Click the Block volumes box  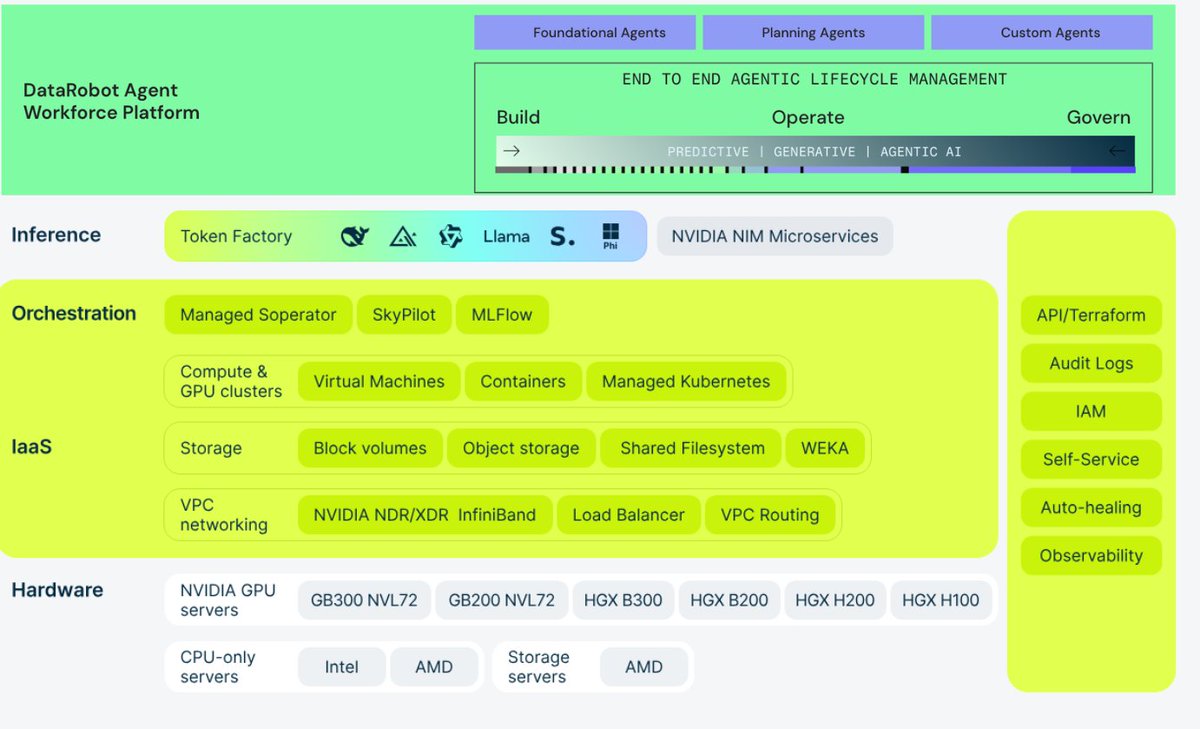(x=370, y=448)
